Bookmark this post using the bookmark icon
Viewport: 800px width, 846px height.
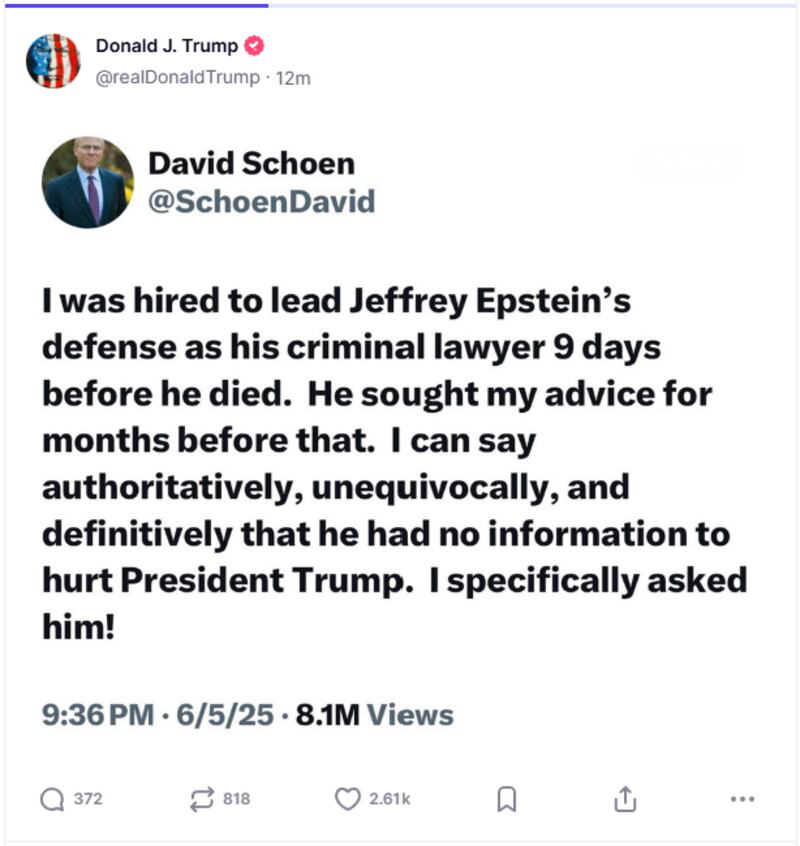click(x=509, y=797)
